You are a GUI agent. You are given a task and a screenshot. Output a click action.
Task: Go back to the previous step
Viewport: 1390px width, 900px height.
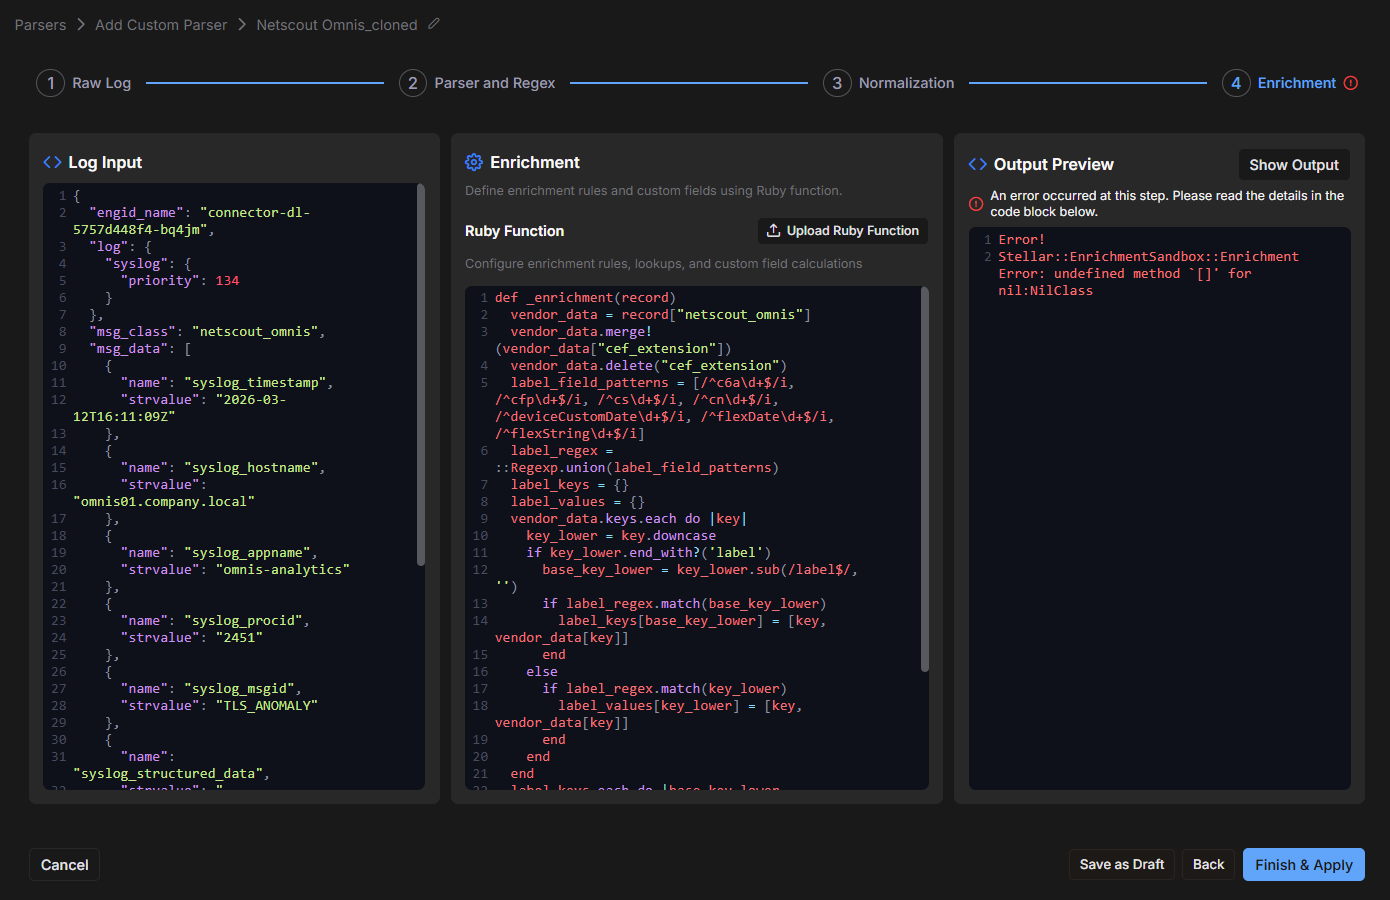pos(1208,865)
